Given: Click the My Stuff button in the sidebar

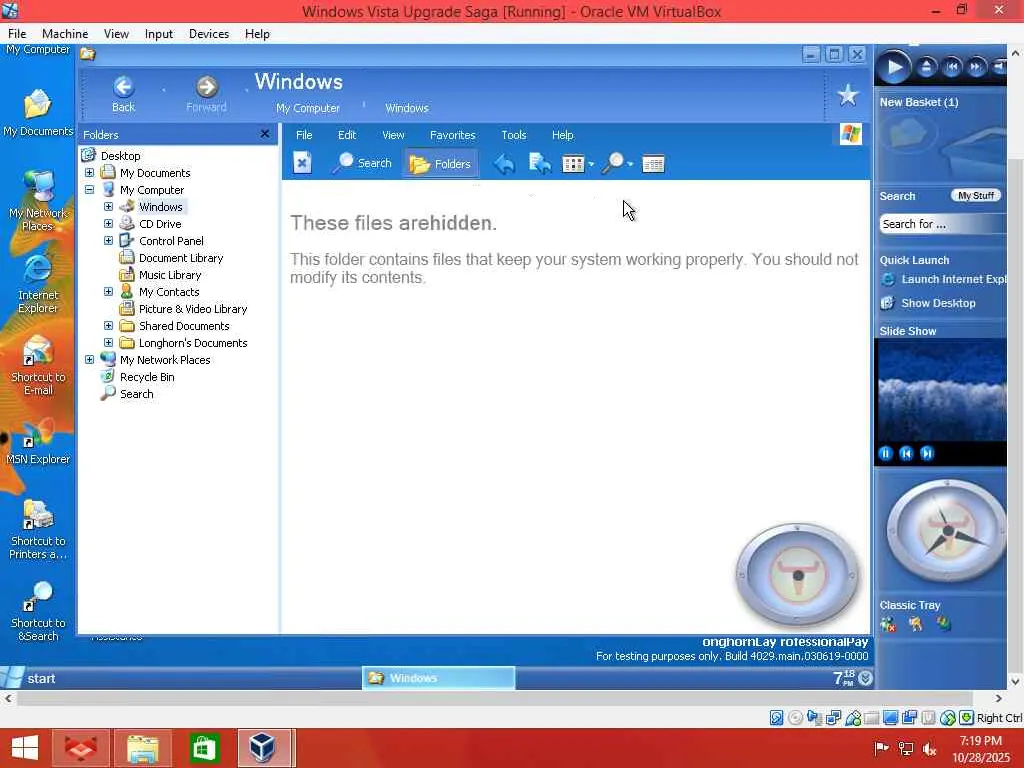Looking at the screenshot, I should pyautogui.click(x=976, y=195).
